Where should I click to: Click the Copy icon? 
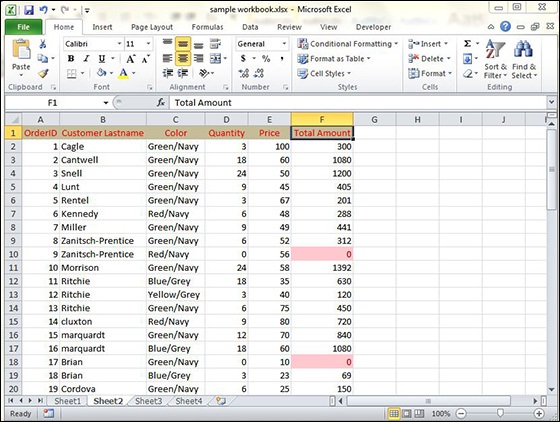coord(43,58)
